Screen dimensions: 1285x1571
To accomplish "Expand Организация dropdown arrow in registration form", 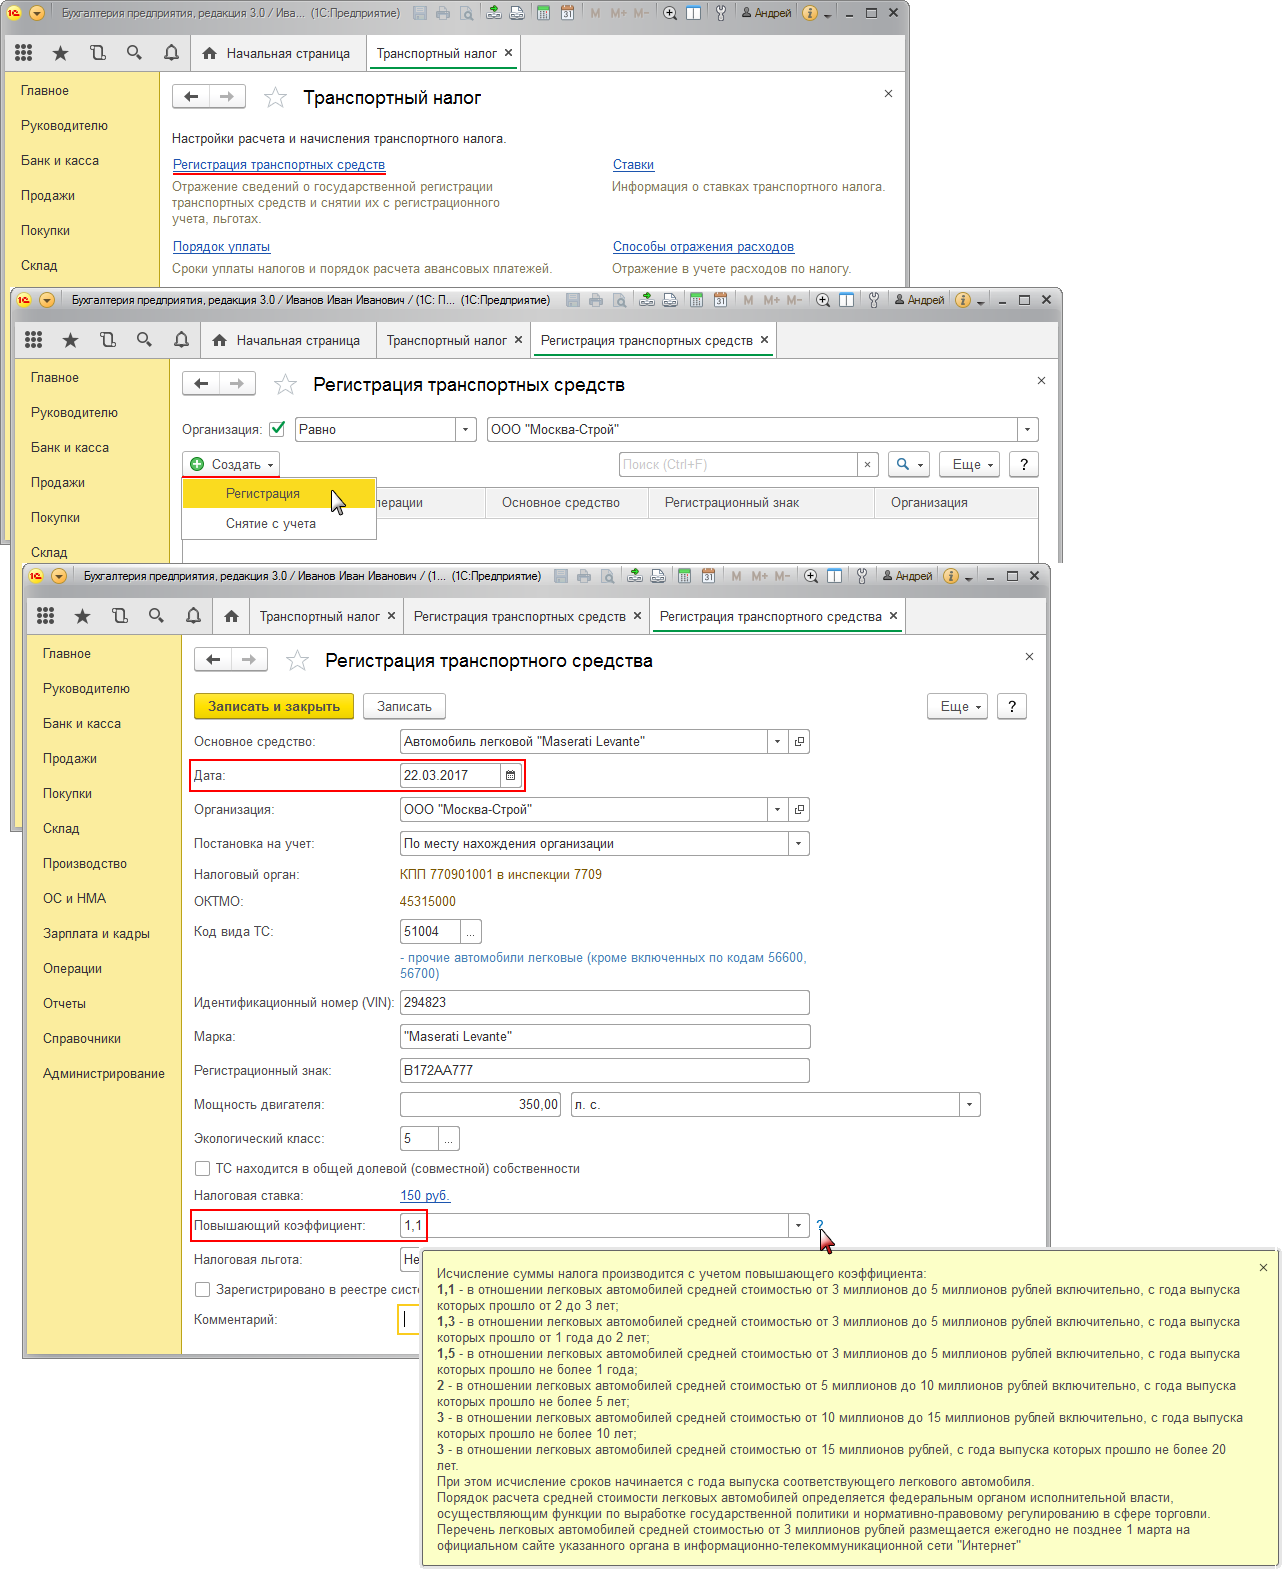I will pos(778,810).
